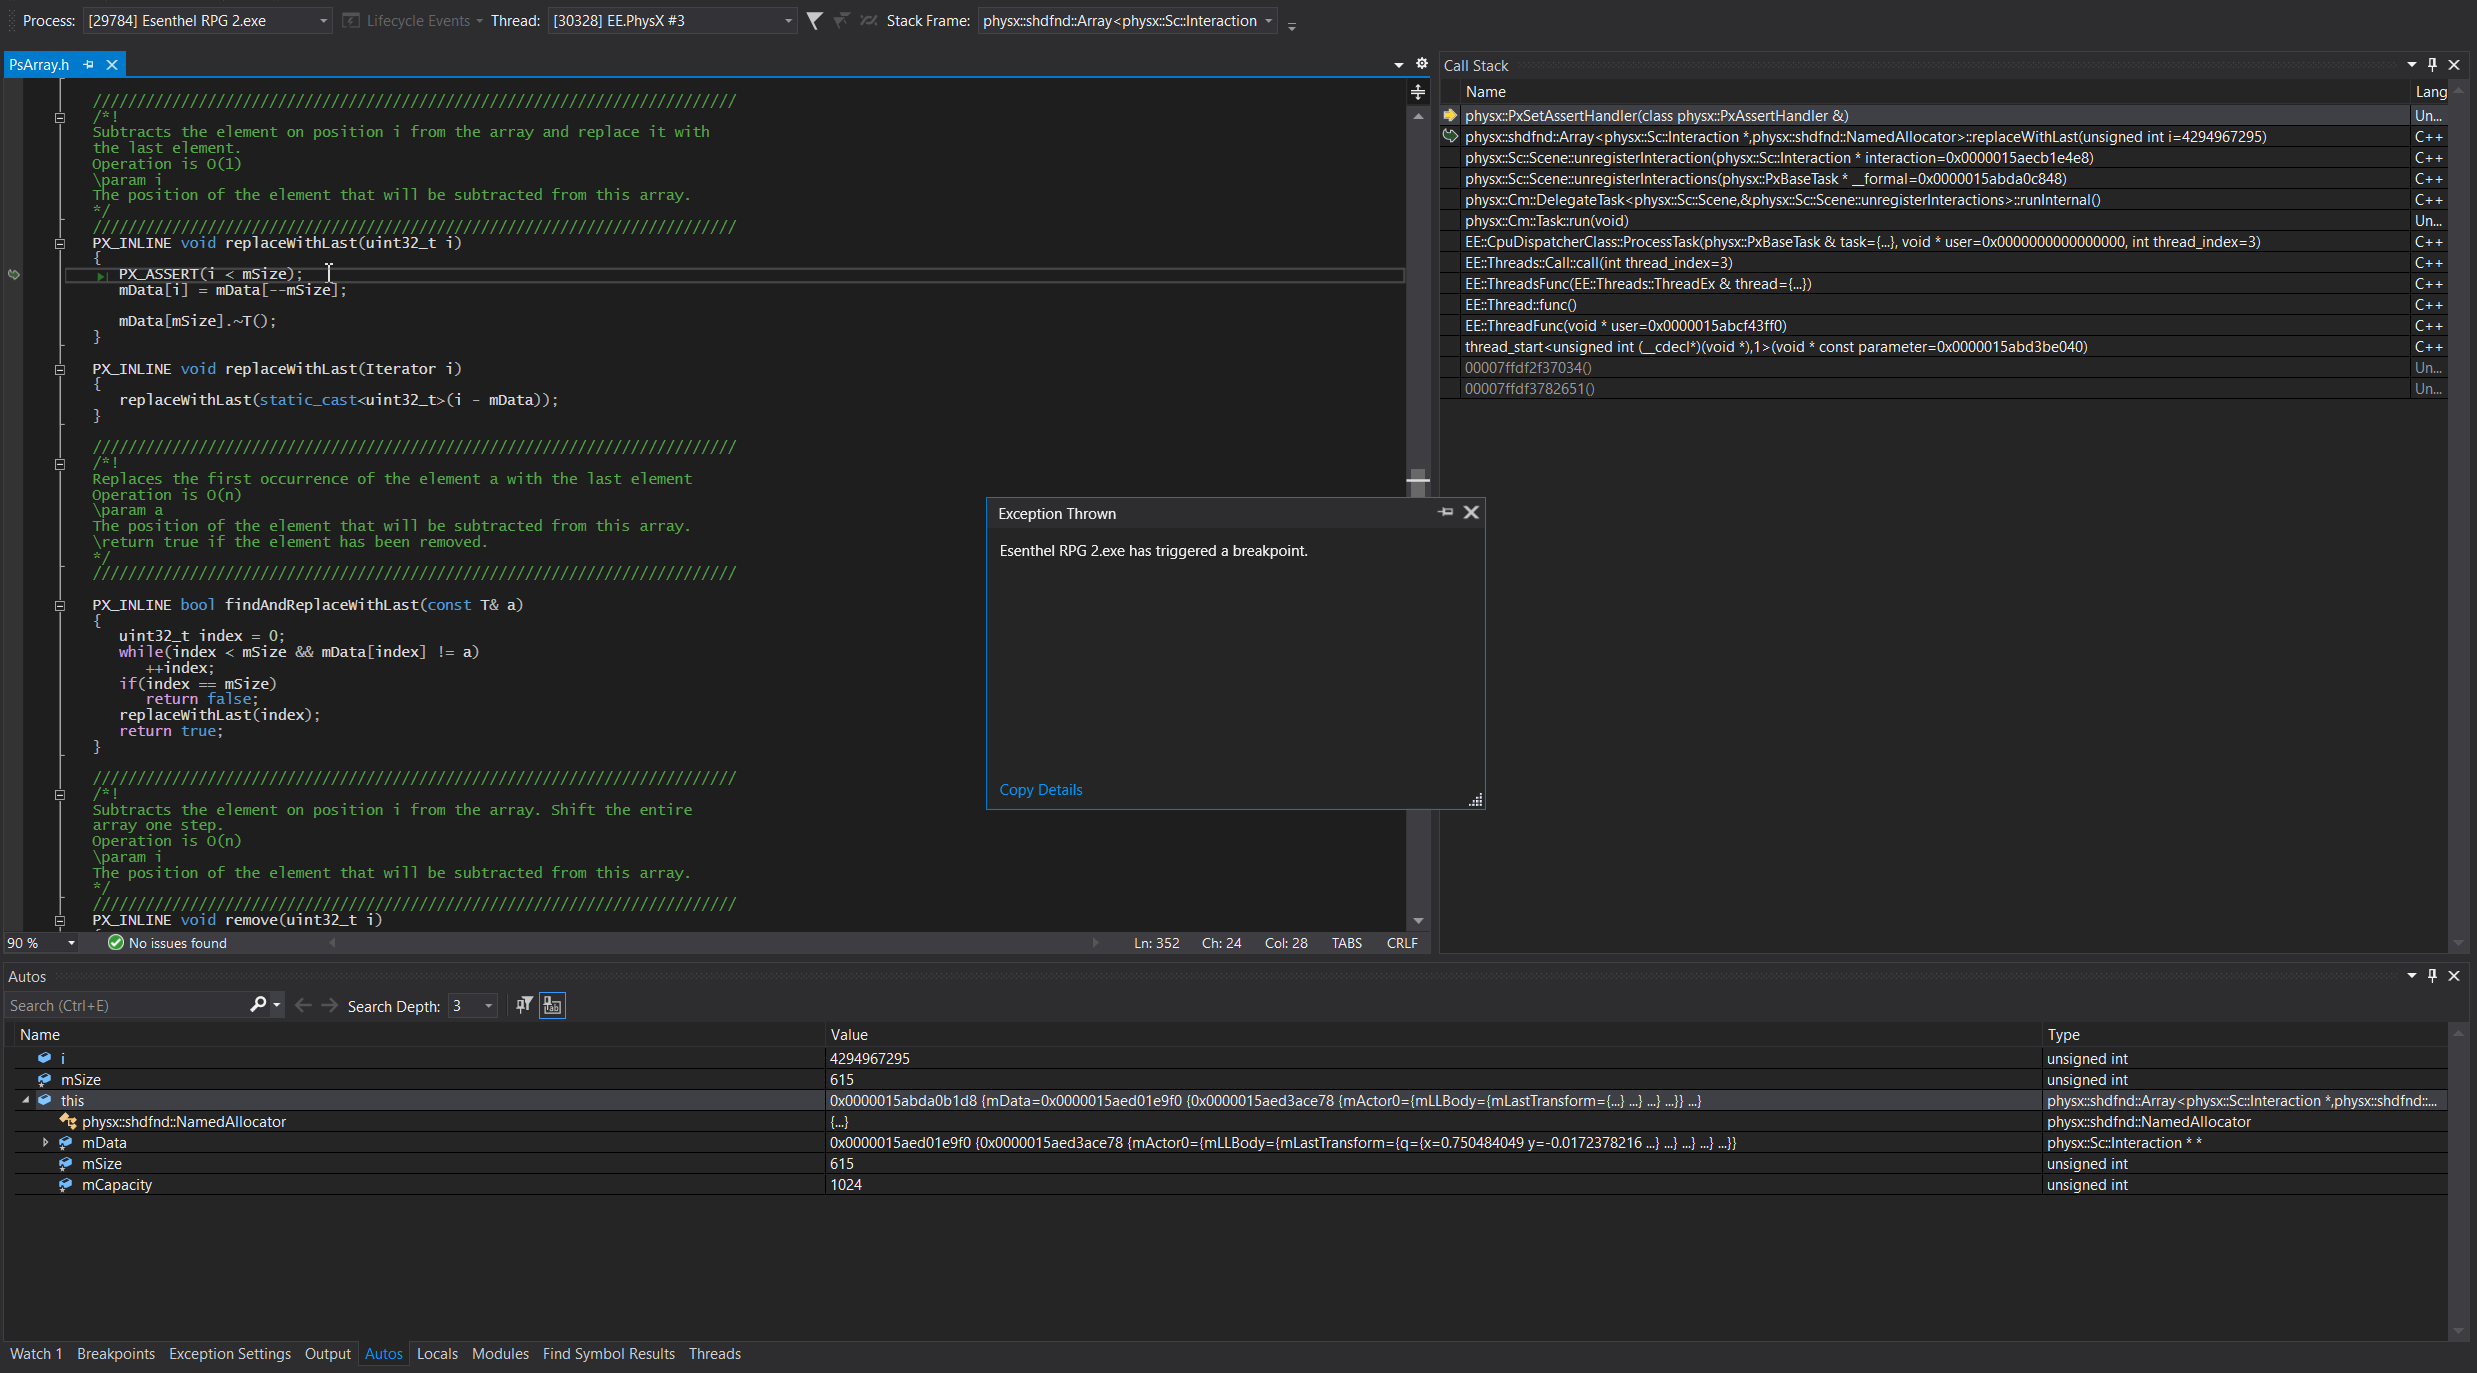Viewport: 2477px width, 1373px height.
Task: Click the search magnifier icon in the Autos panel
Action: pos(257,1005)
